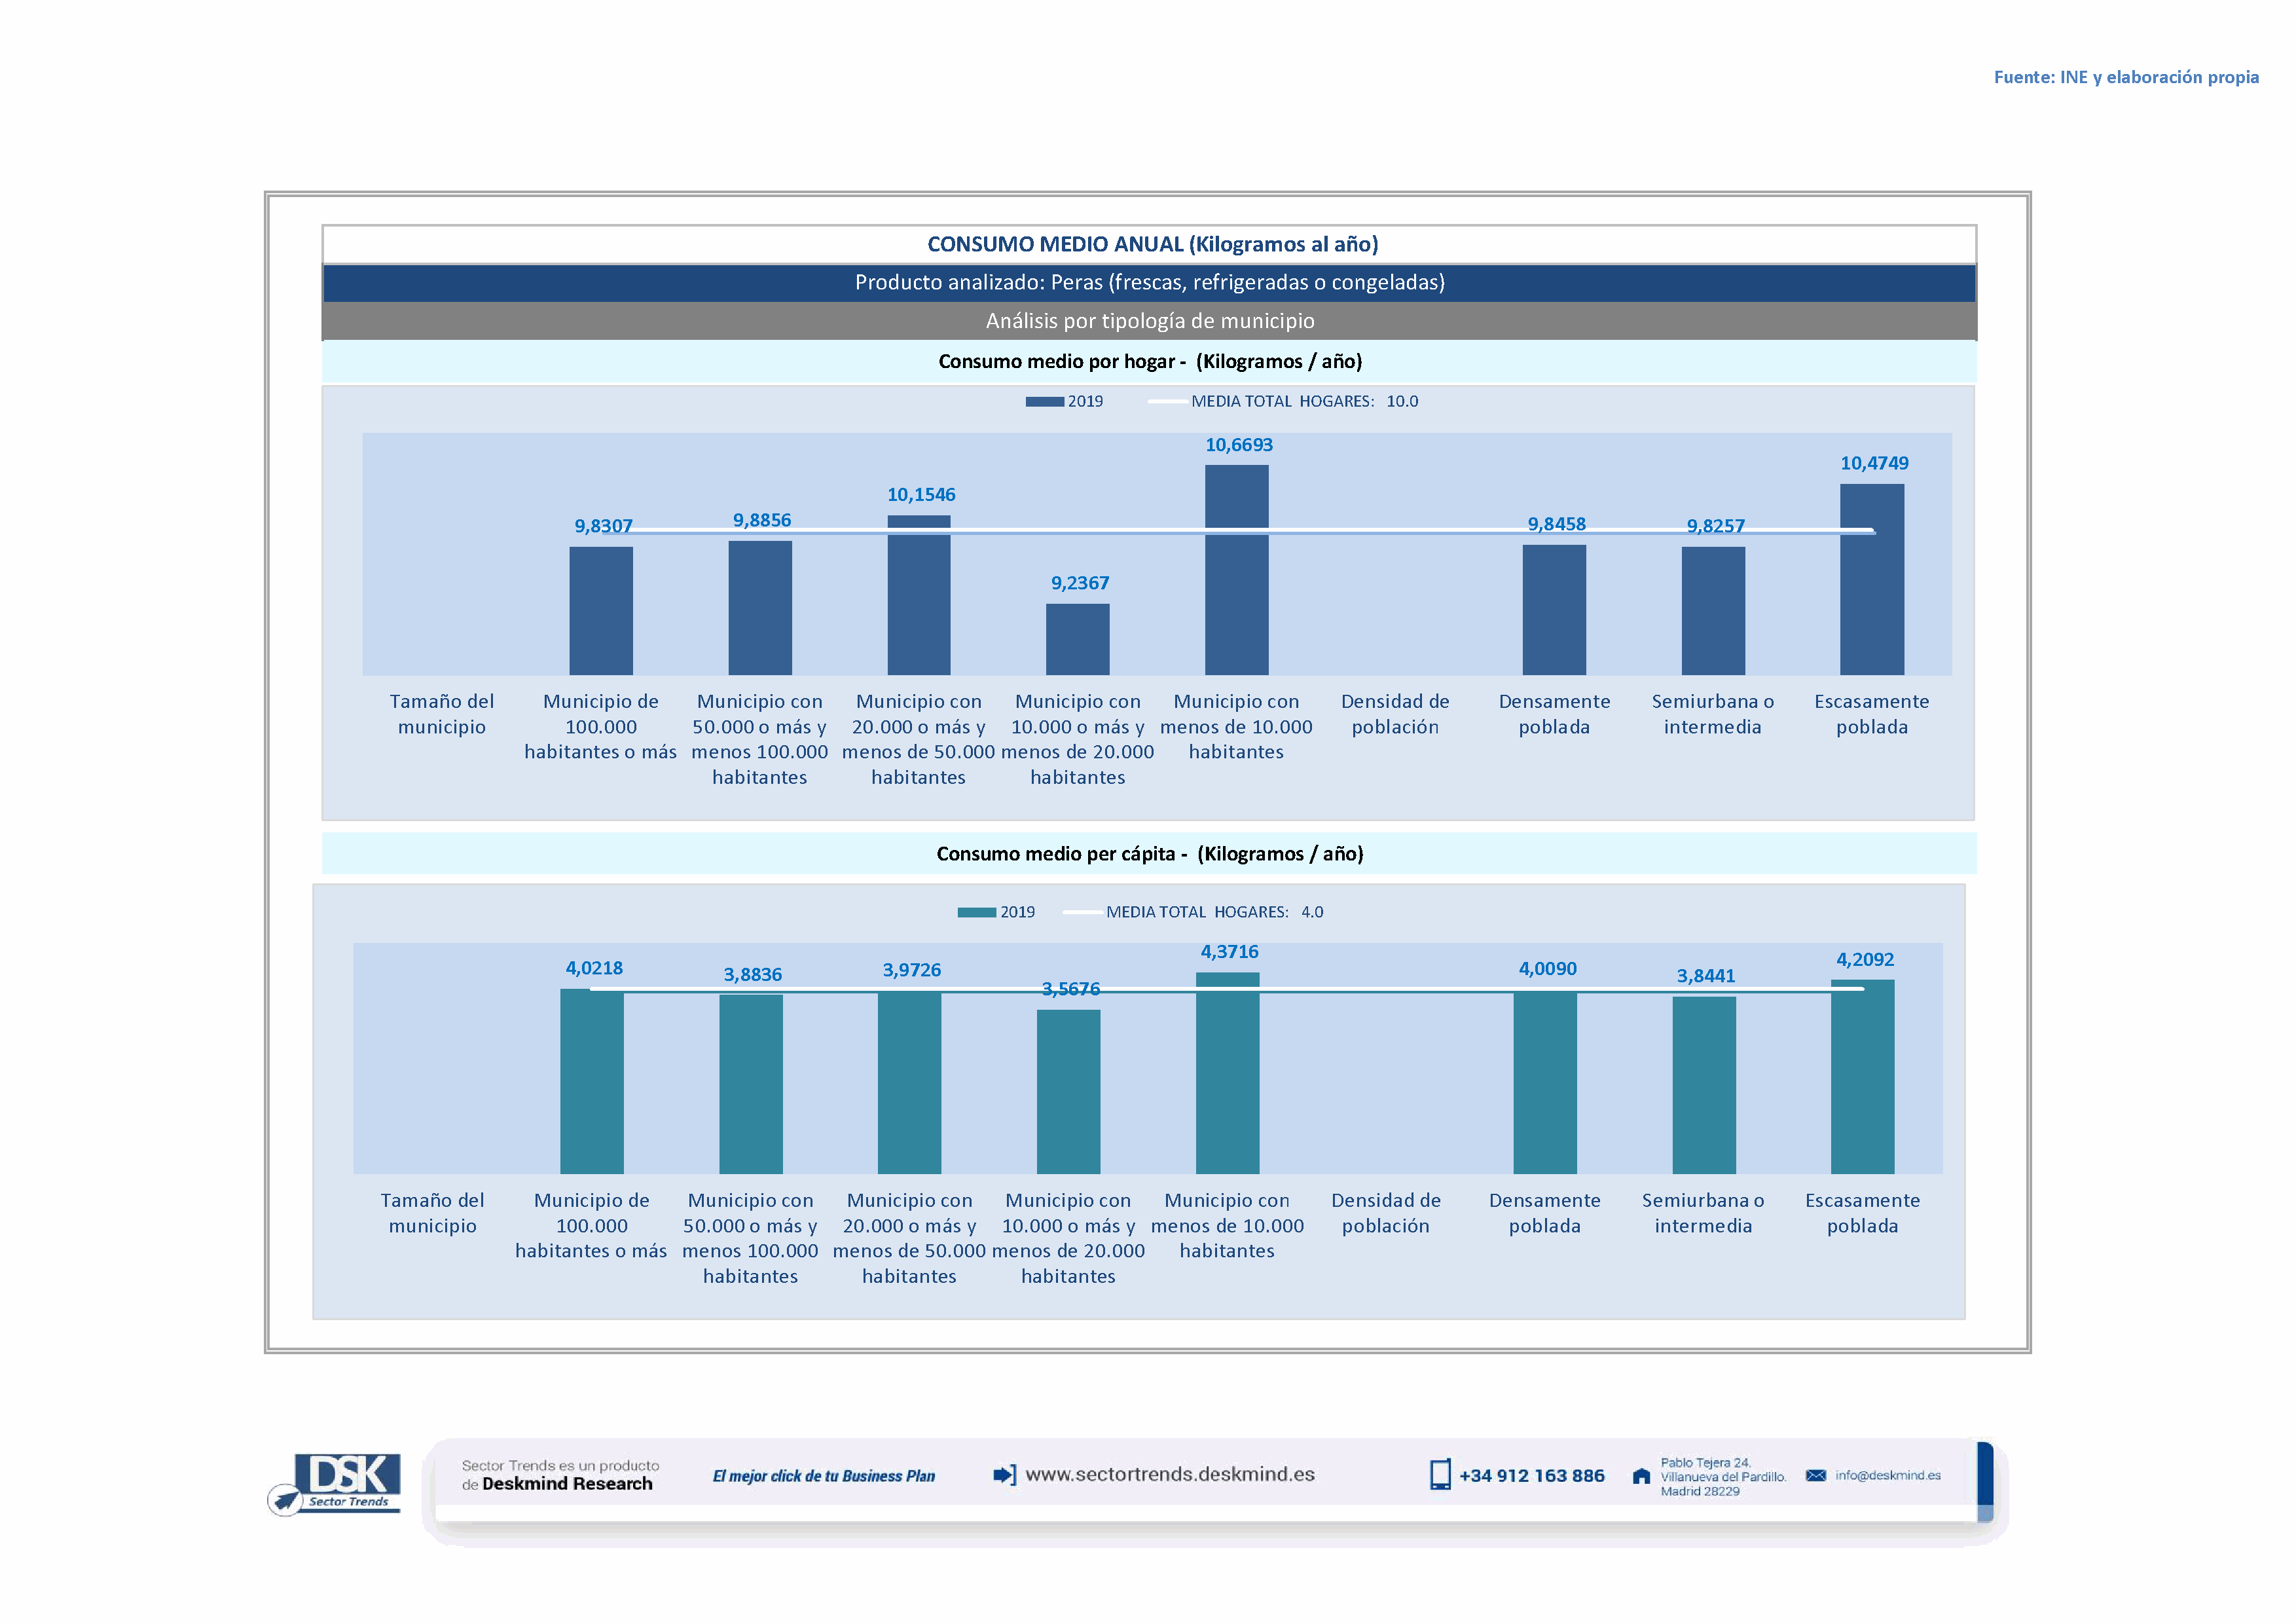The width and height of the screenshot is (2296, 1624).
Task: Click the +34 912 163 886 phone number
Action: pos(1531,1476)
